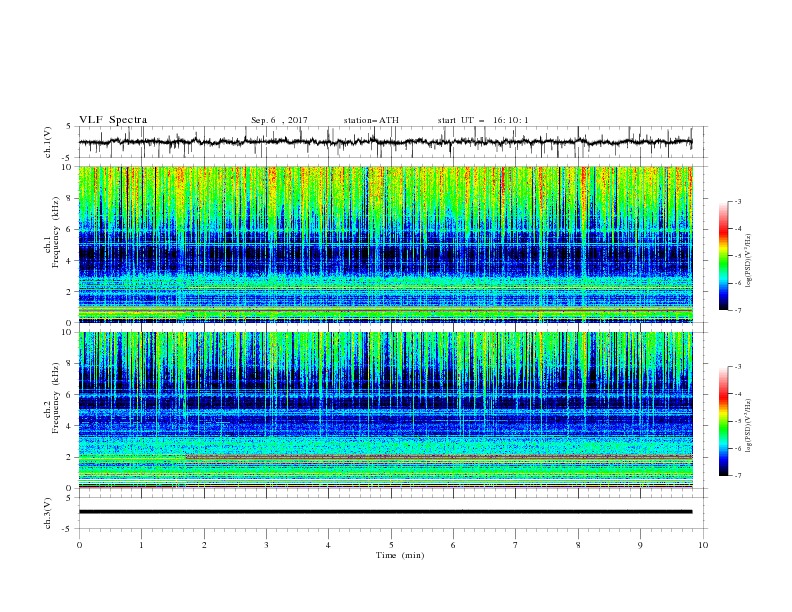Click time axis tick label "5"

(x=391, y=545)
